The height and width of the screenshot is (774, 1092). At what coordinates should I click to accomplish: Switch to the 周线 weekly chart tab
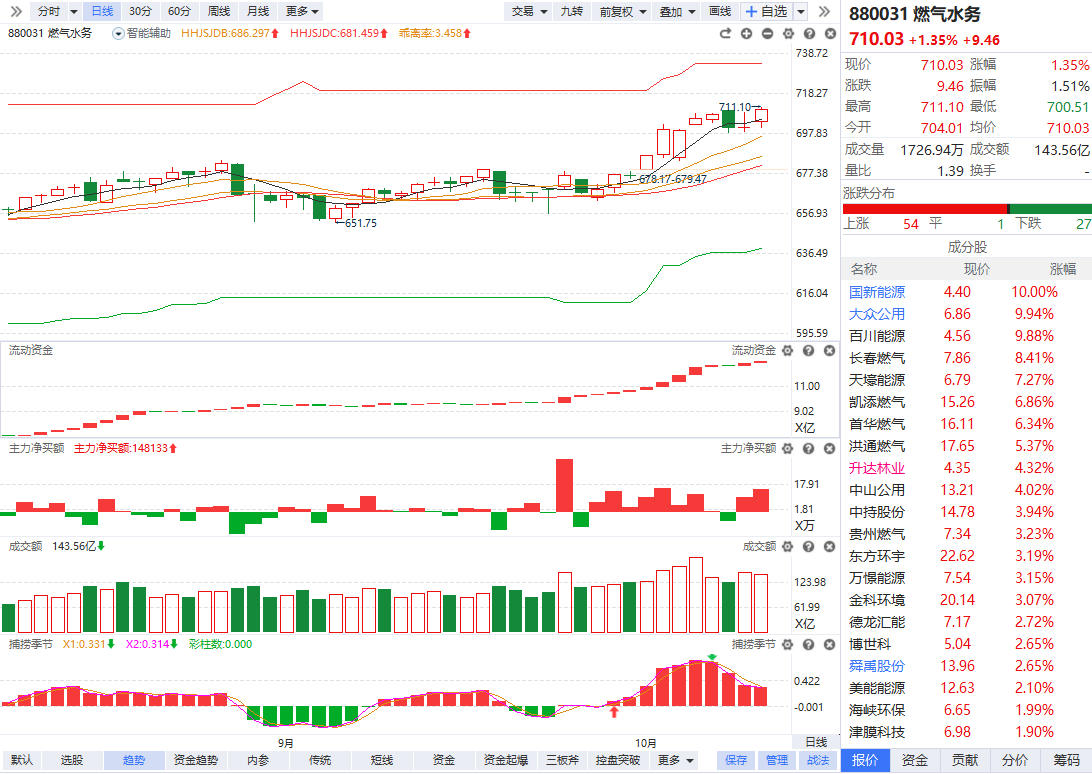[218, 11]
